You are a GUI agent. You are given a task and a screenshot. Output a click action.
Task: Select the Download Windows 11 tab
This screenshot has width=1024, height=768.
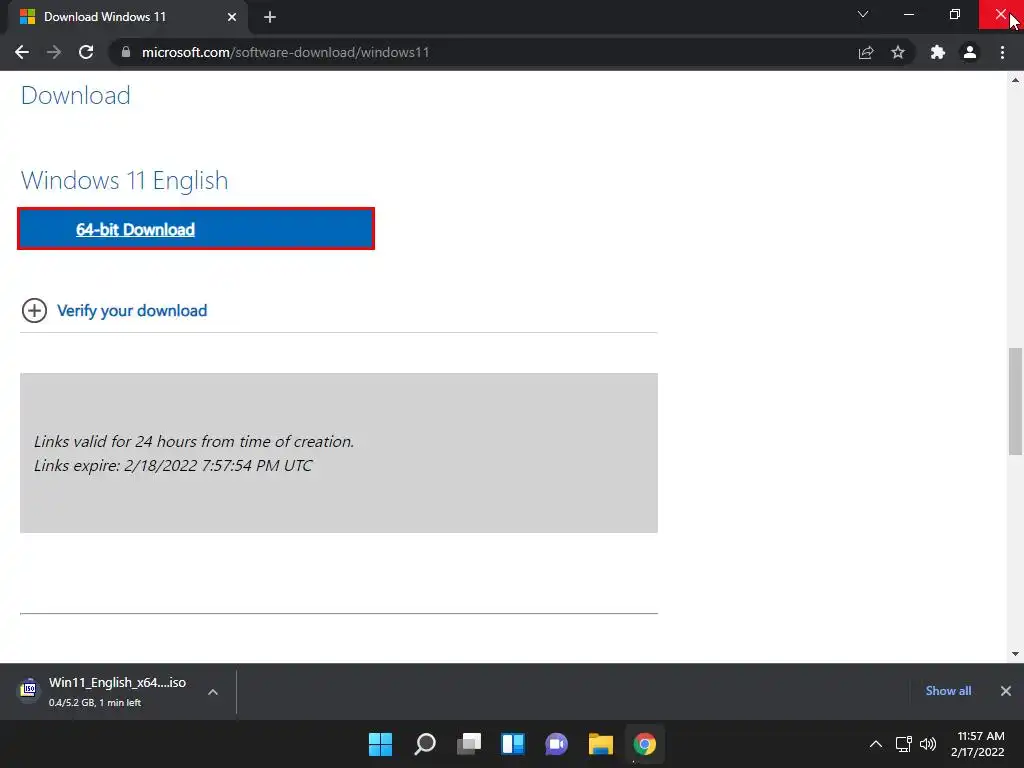127,17
